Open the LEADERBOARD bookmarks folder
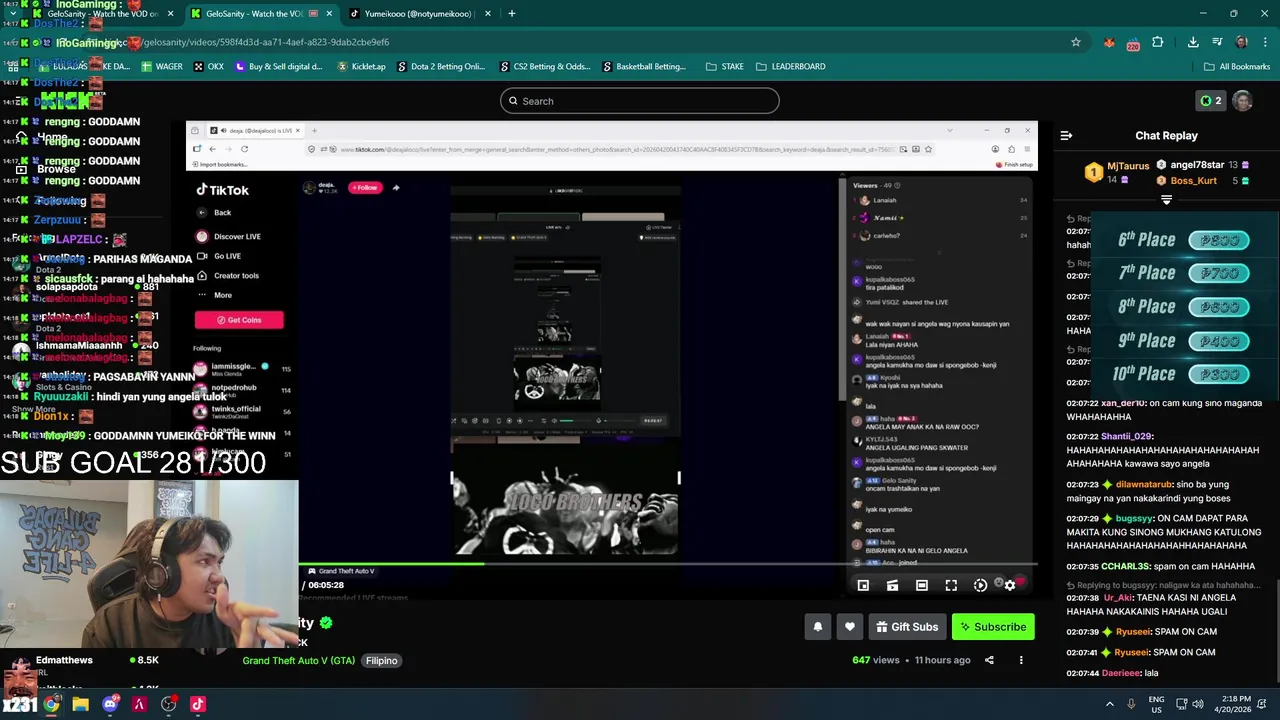 [x=790, y=67]
